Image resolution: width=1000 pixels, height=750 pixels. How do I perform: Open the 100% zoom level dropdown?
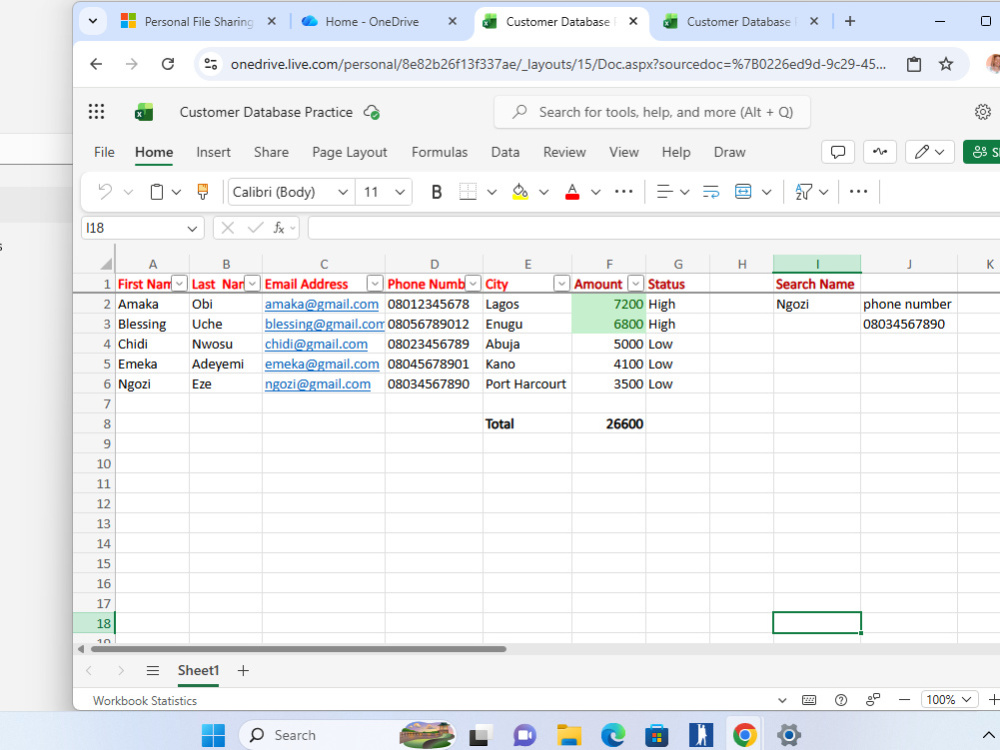coord(949,700)
